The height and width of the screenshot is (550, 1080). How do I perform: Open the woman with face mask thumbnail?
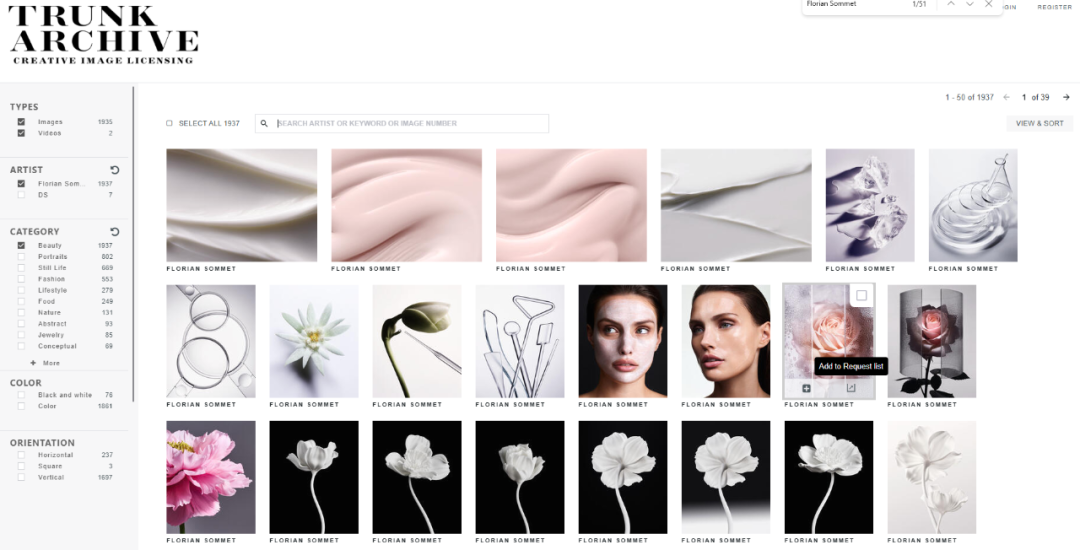[623, 341]
